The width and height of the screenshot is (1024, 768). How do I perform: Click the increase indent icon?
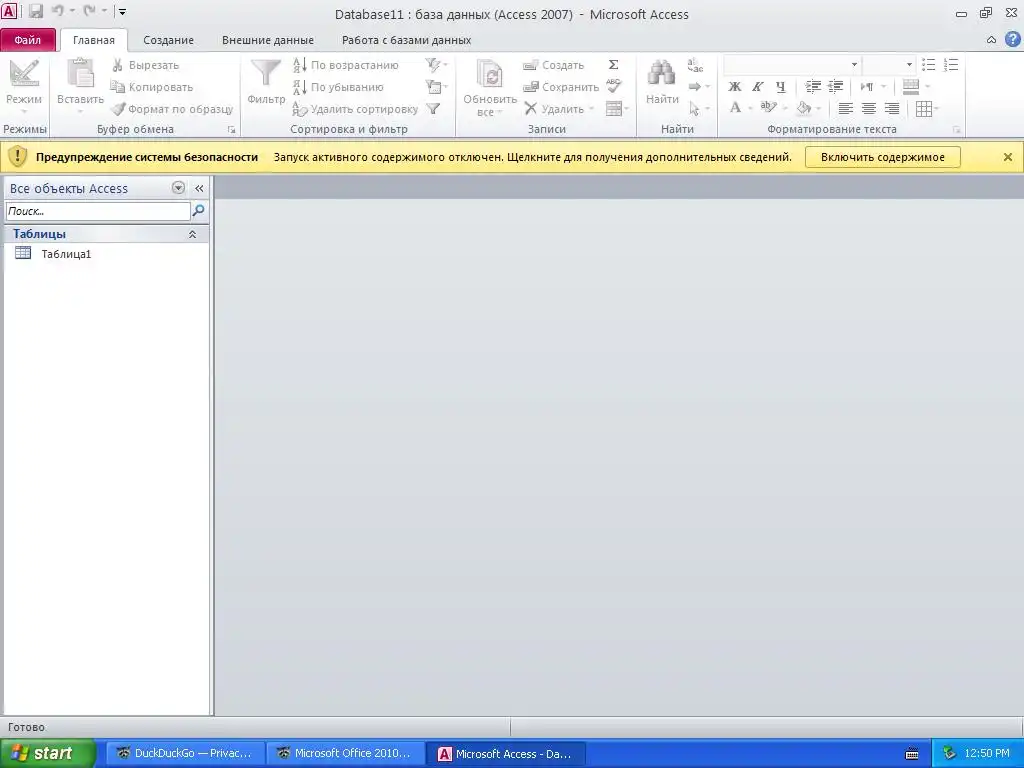(813, 86)
